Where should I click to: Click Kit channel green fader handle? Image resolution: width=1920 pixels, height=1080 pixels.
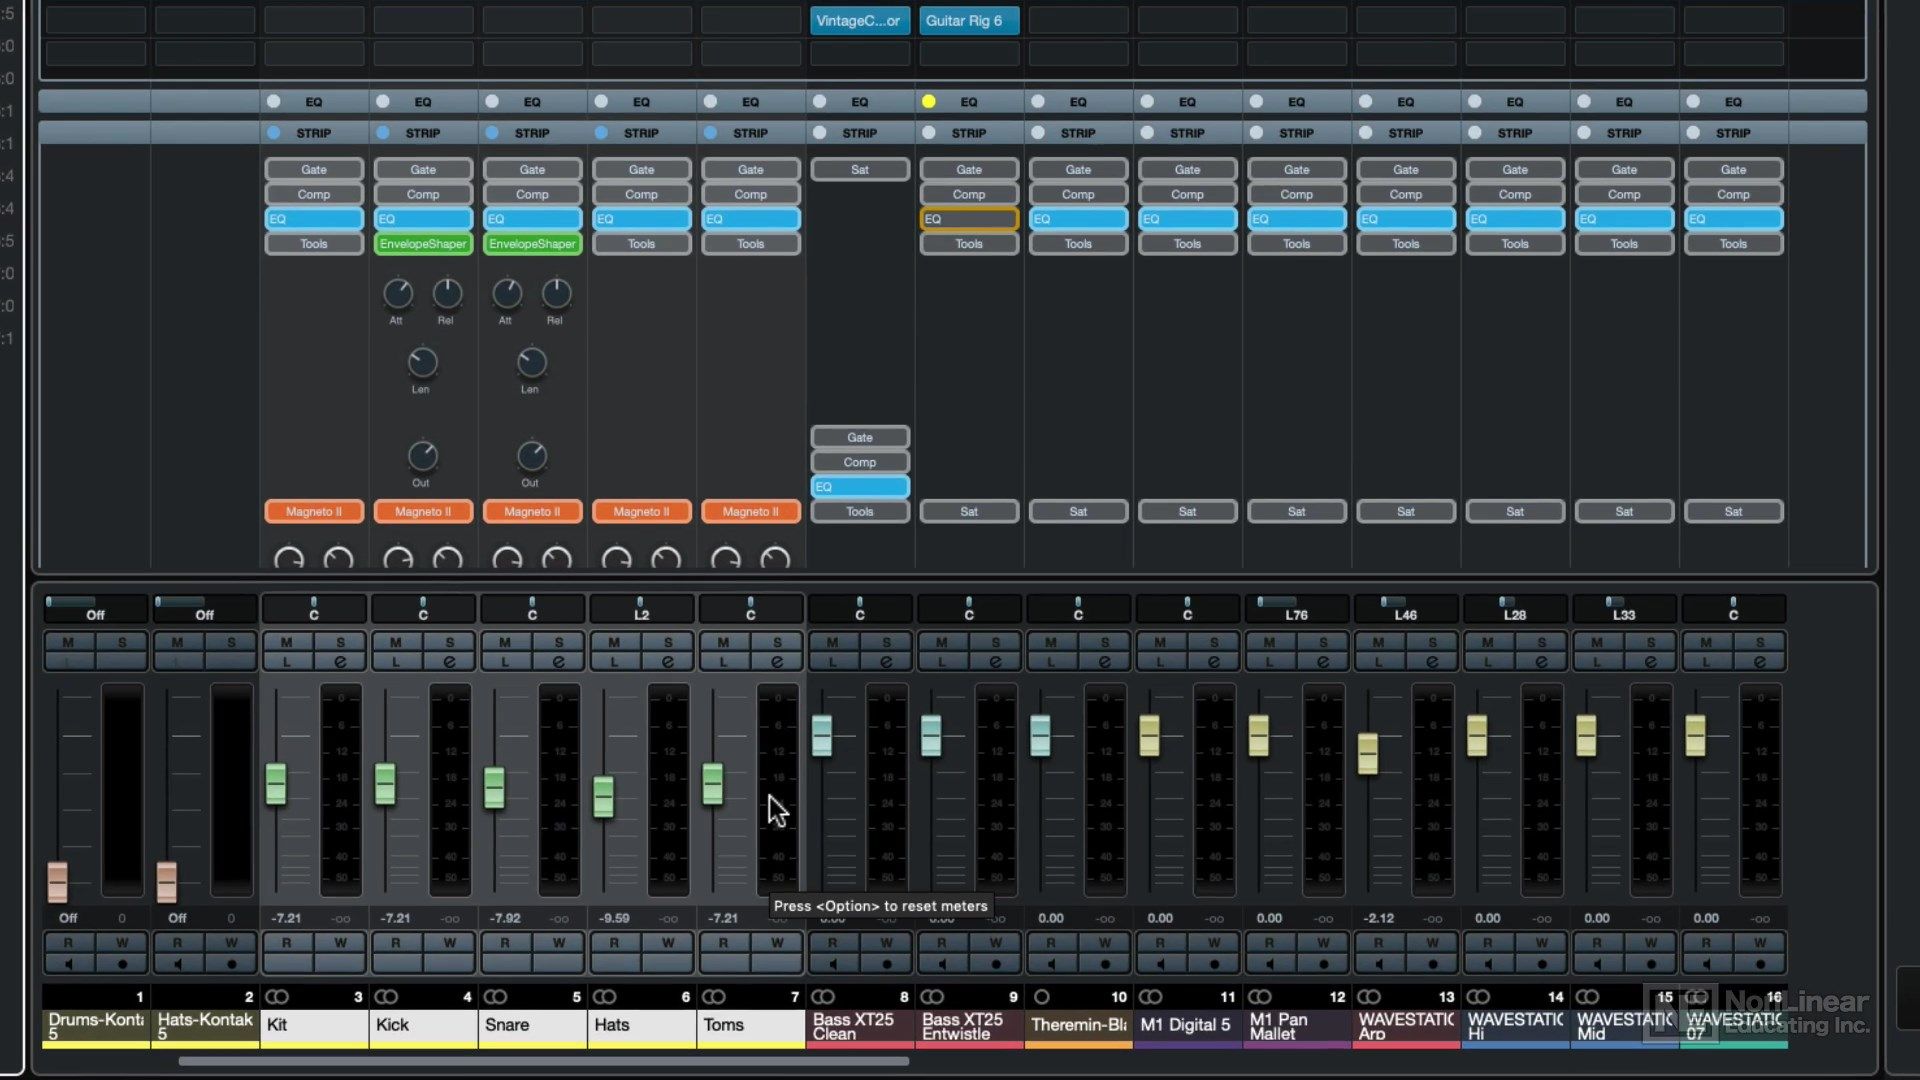pos(276,784)
